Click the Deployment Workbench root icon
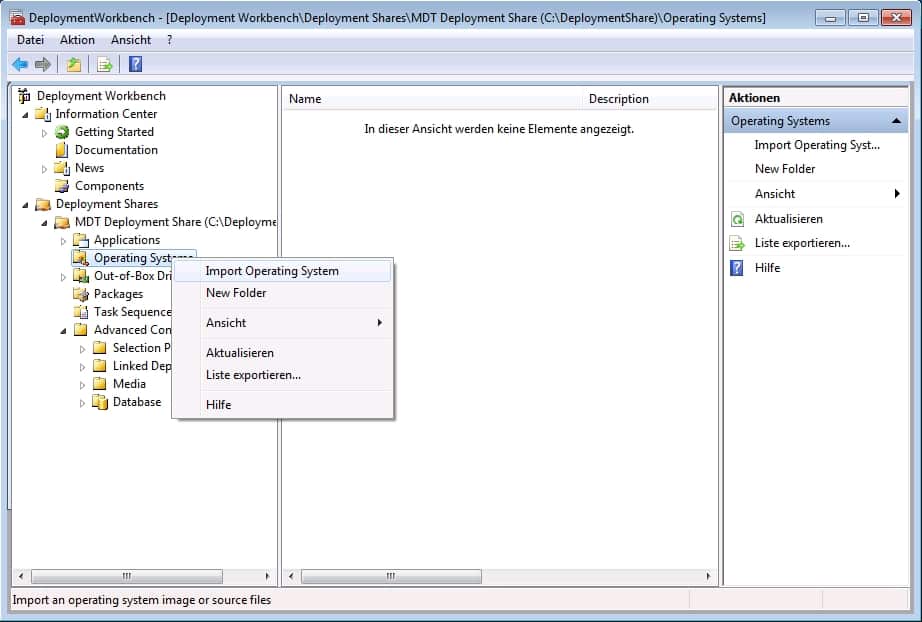The image size is (922, 622). click(24, 96)
